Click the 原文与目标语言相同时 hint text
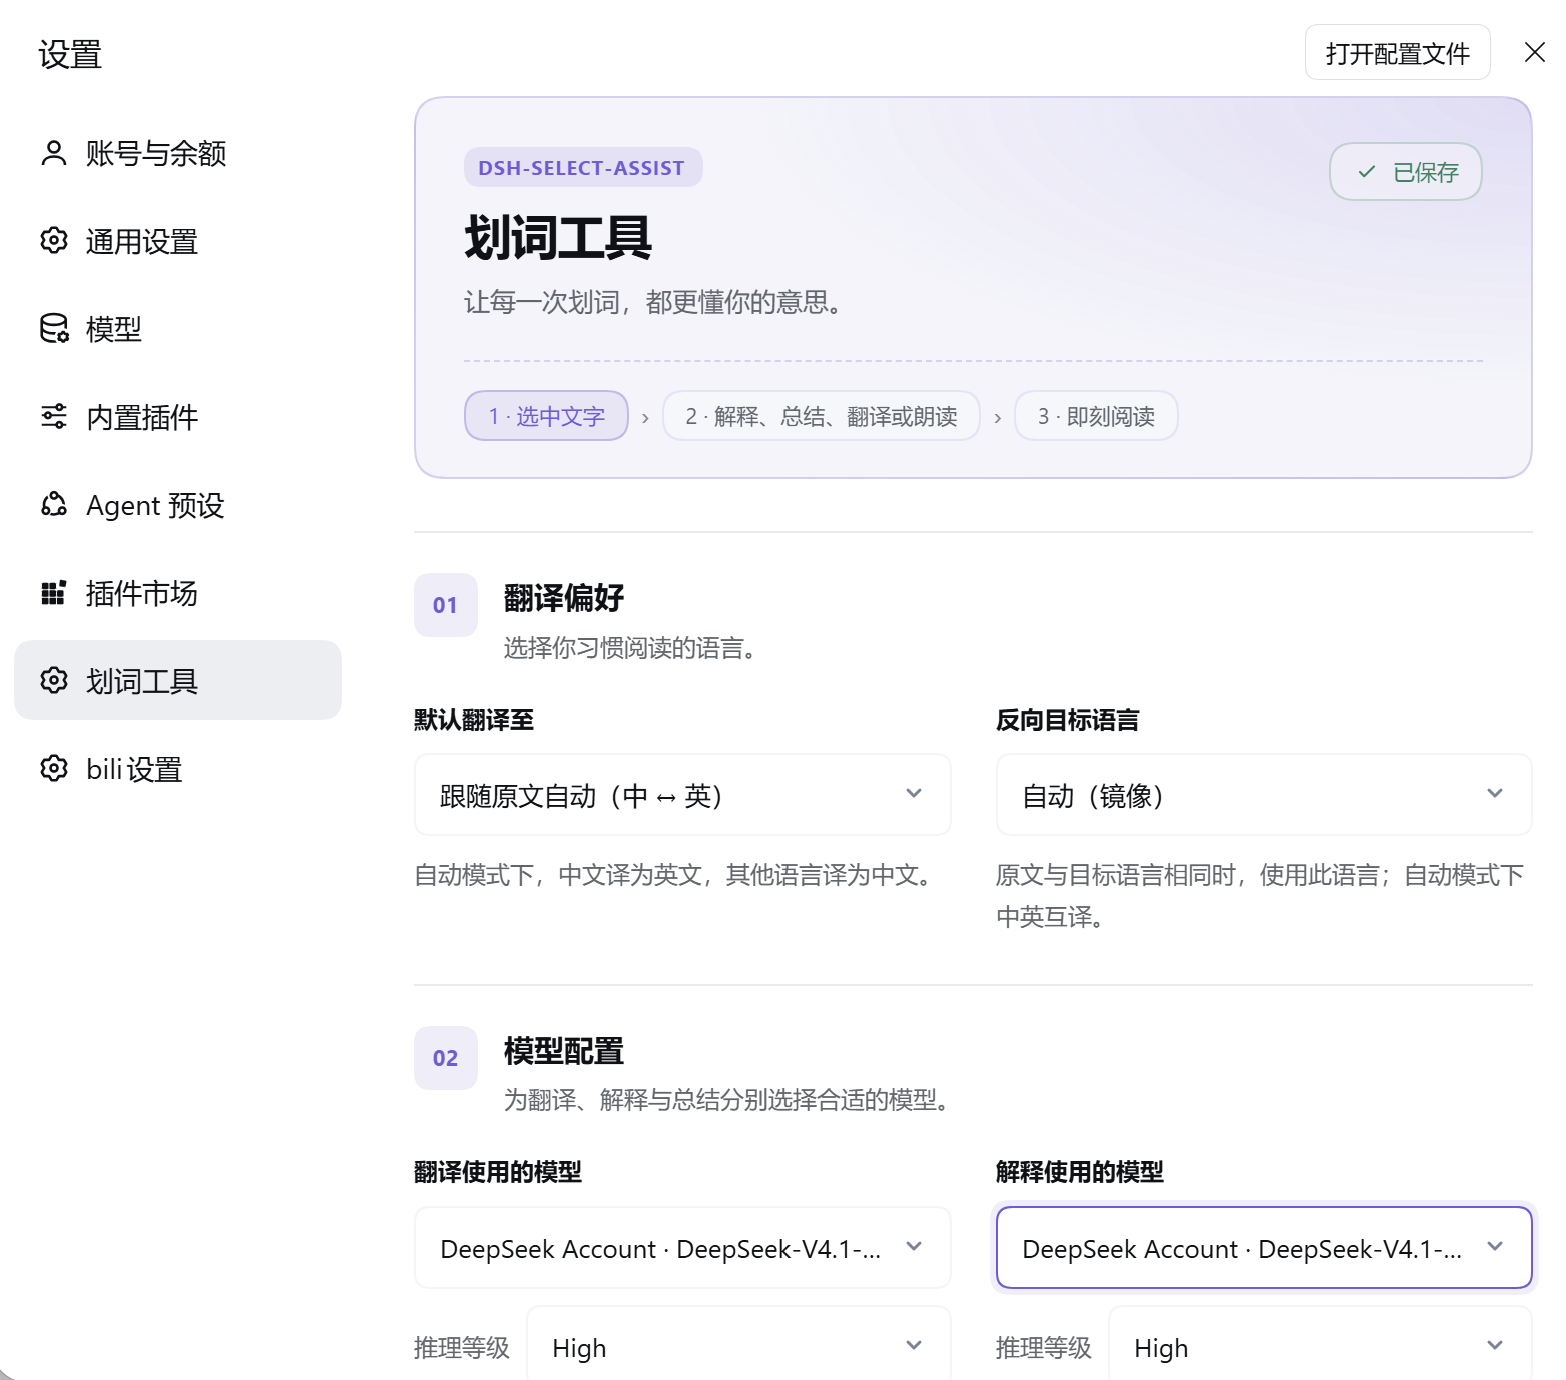1566x1380 pixels. pyautogui.click(x=1260, y=896)
